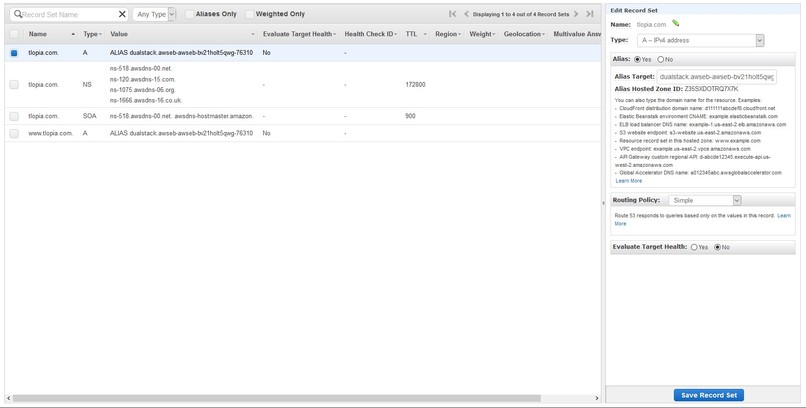Viewport: 806px width, 408px height.
Task: Toggle the Aliases Only checkbox
Action: tap(190, 14)
